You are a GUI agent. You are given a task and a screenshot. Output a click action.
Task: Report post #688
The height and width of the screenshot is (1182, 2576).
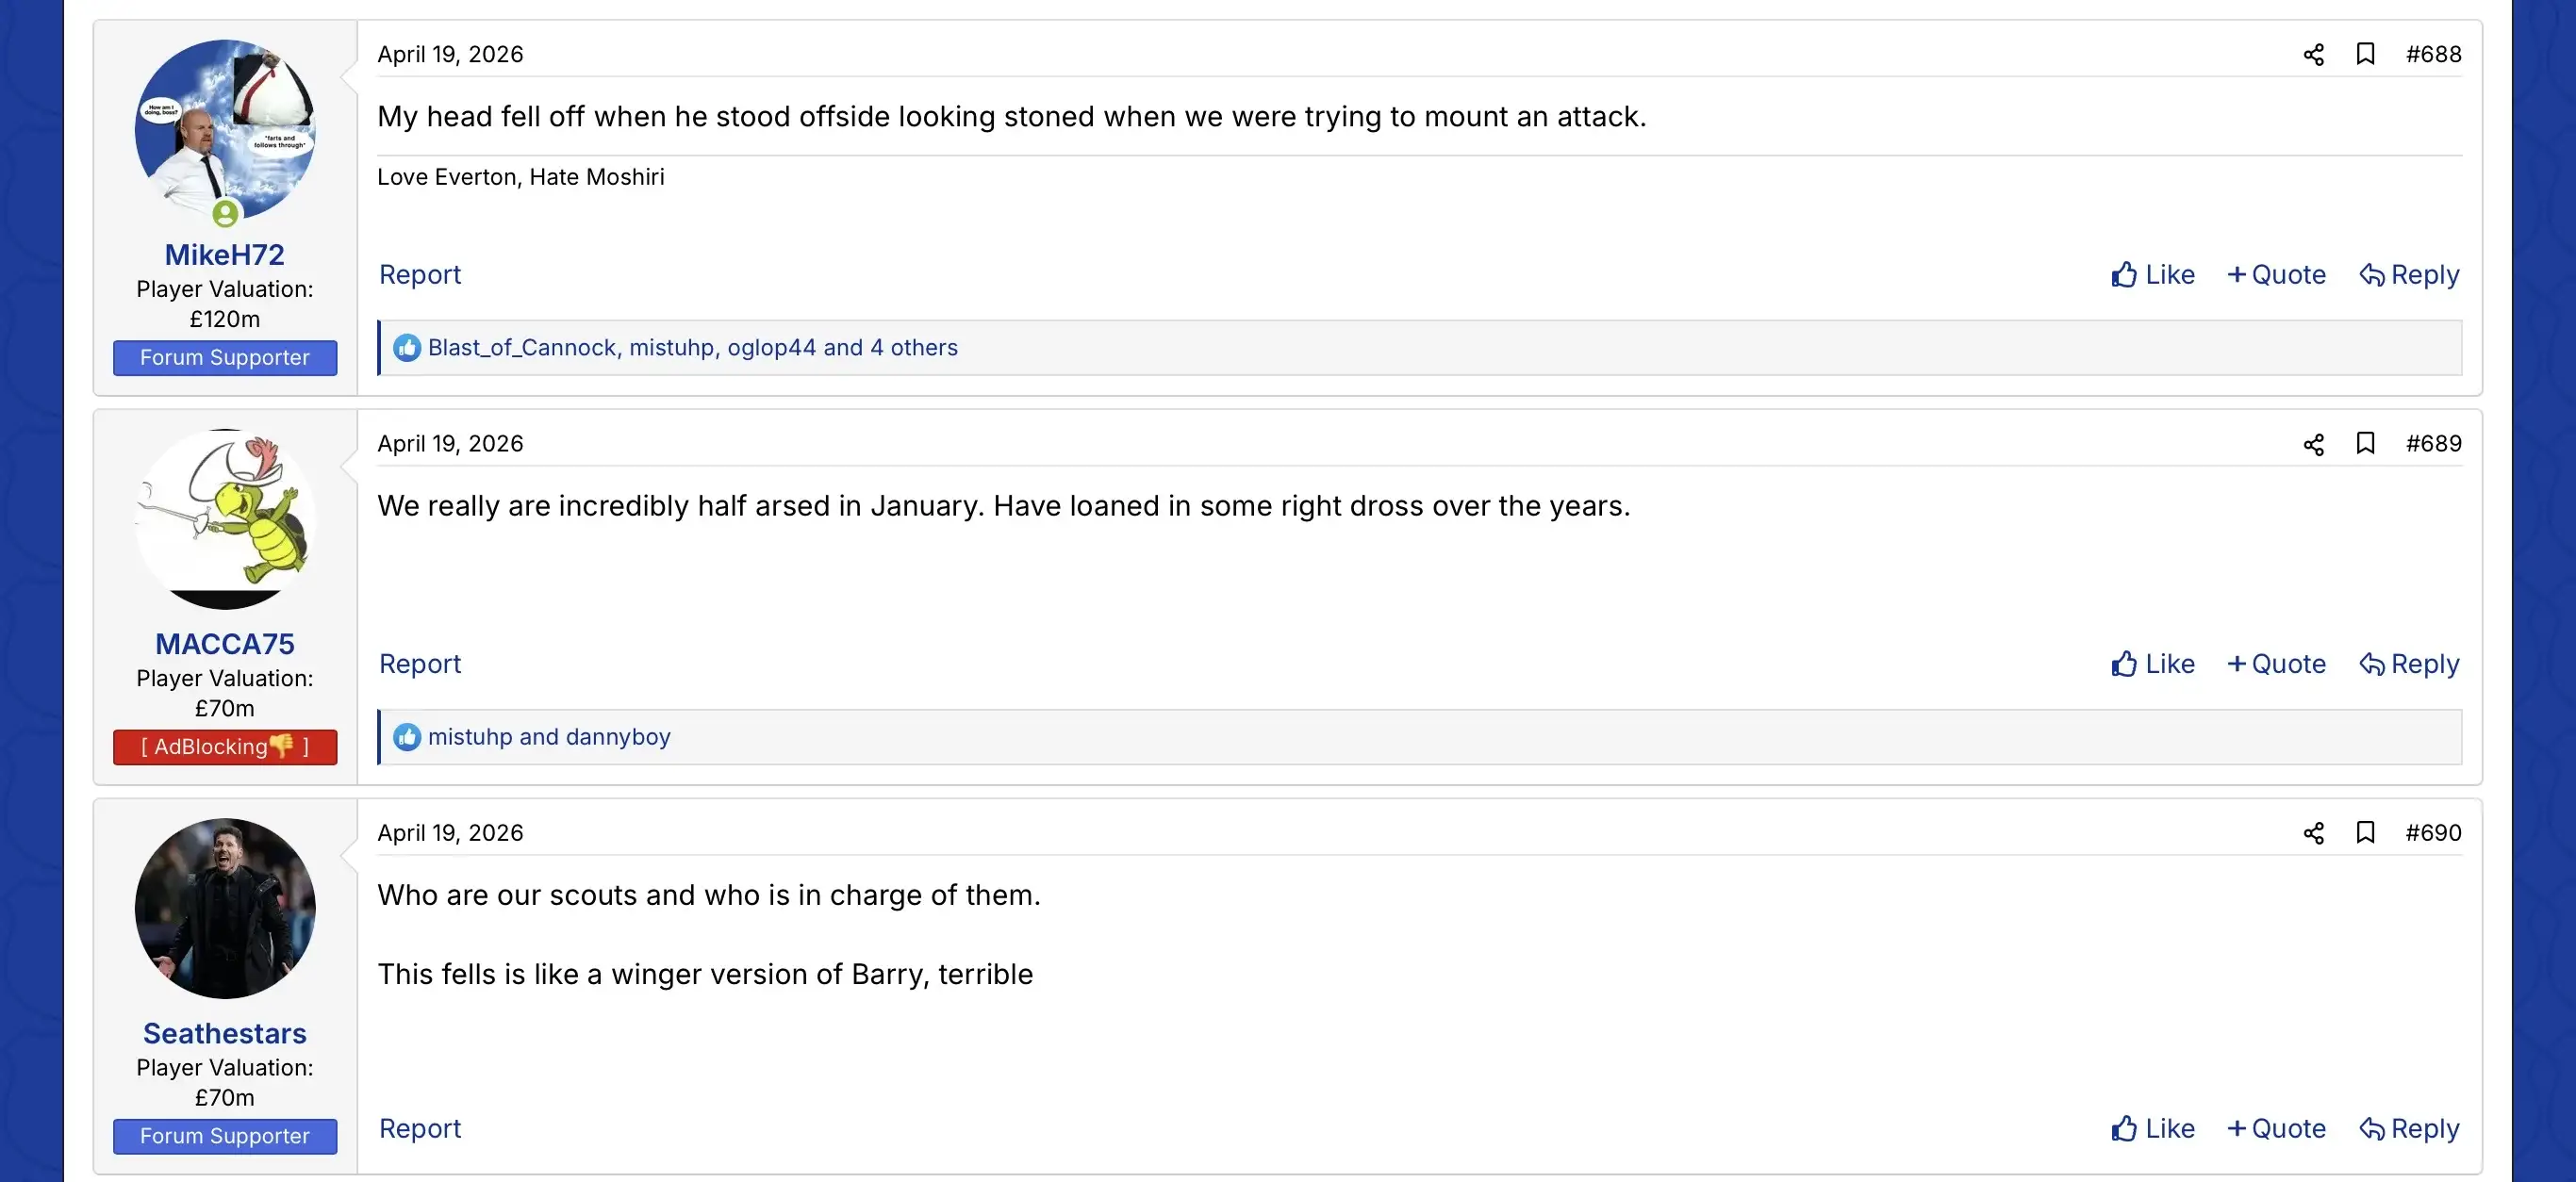(x=420, y=274)
